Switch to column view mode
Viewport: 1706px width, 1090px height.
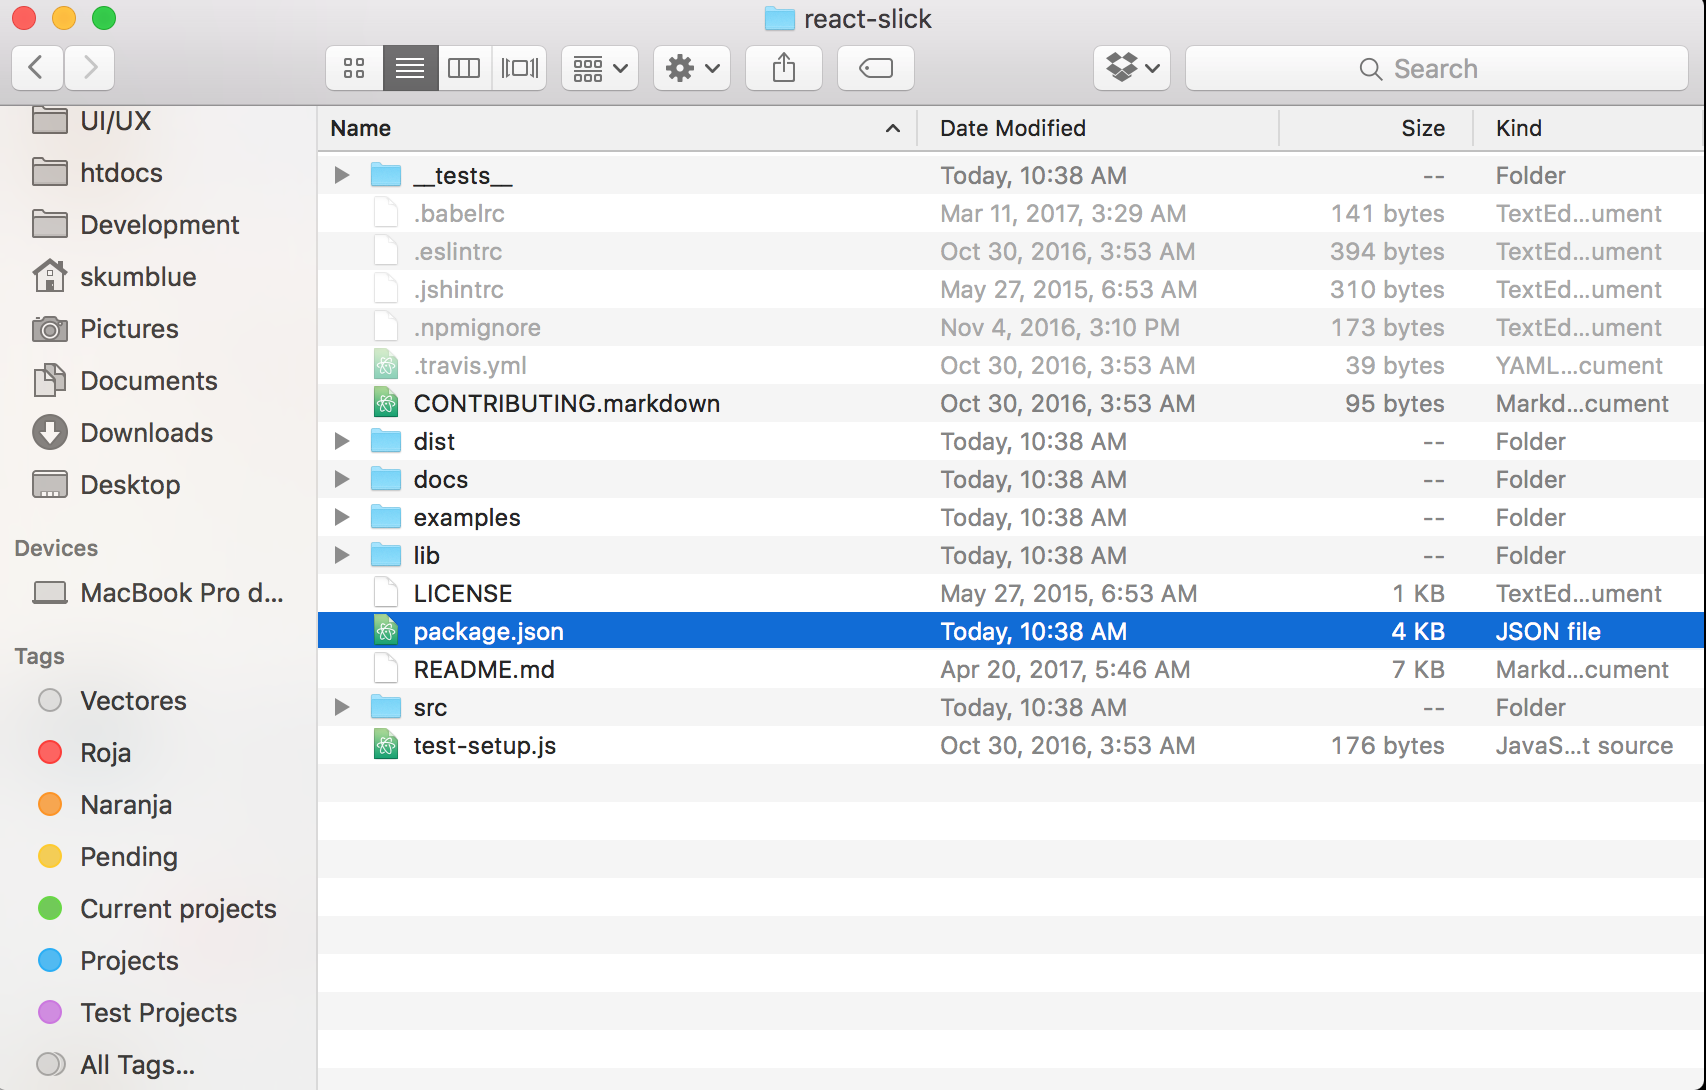[464, 68]
